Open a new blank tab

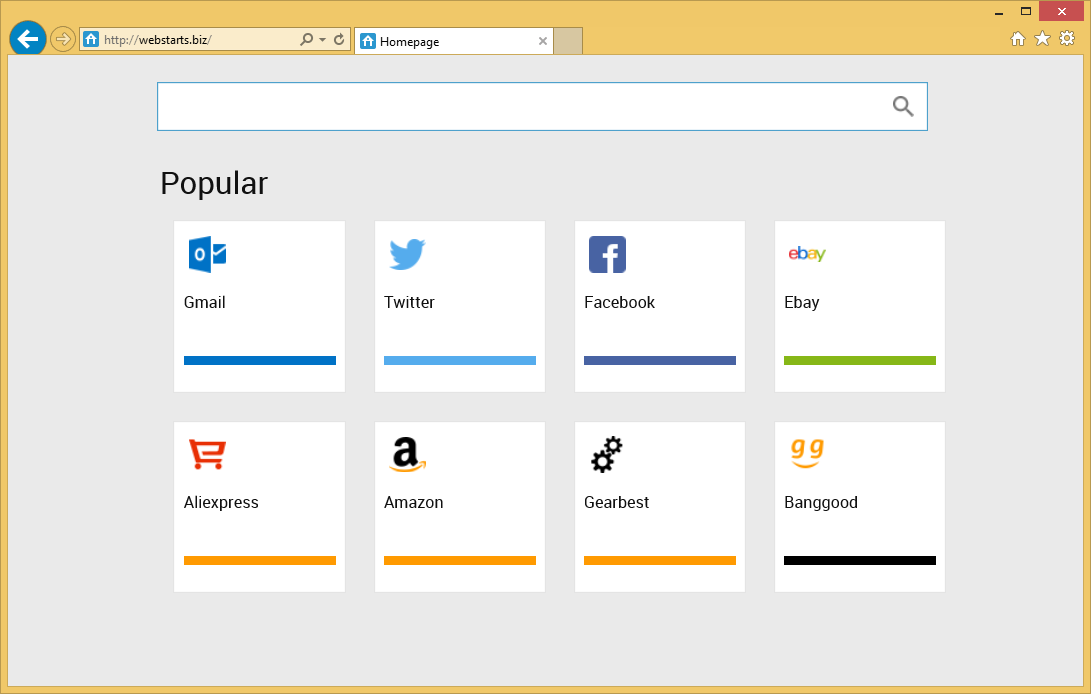[x=568, y=41]
